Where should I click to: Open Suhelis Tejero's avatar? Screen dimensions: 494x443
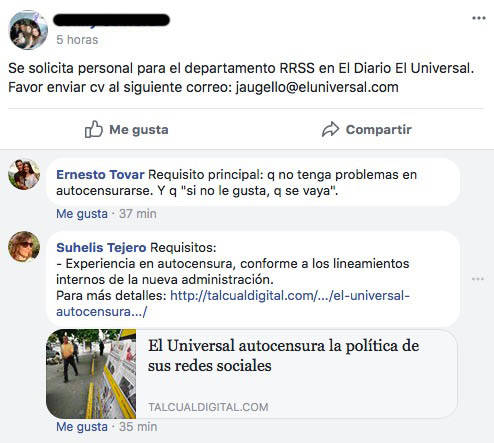24,247
